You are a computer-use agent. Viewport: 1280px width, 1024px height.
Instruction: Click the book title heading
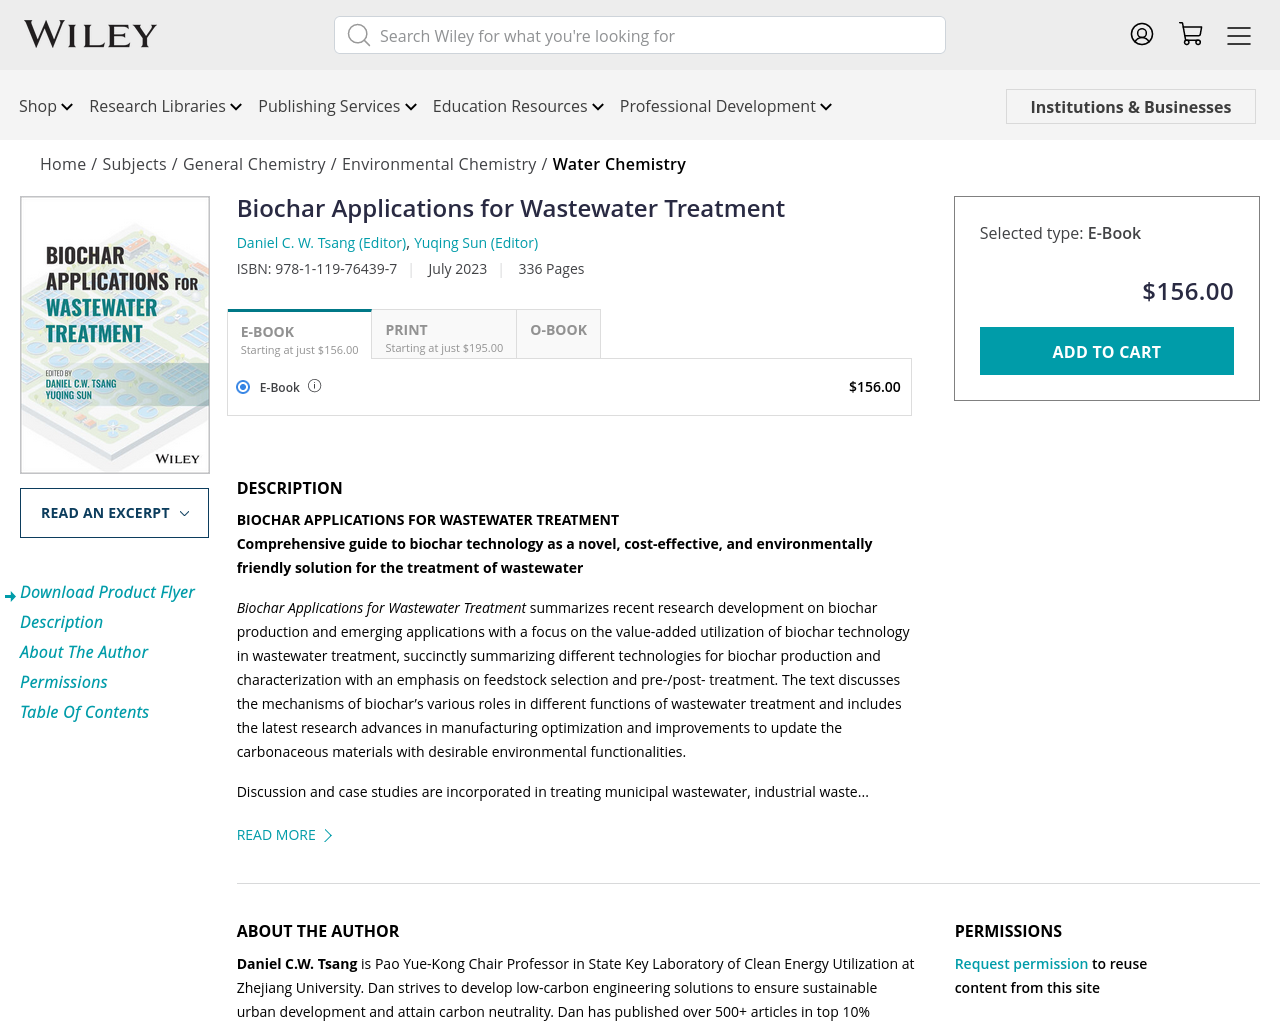point(511,208)
